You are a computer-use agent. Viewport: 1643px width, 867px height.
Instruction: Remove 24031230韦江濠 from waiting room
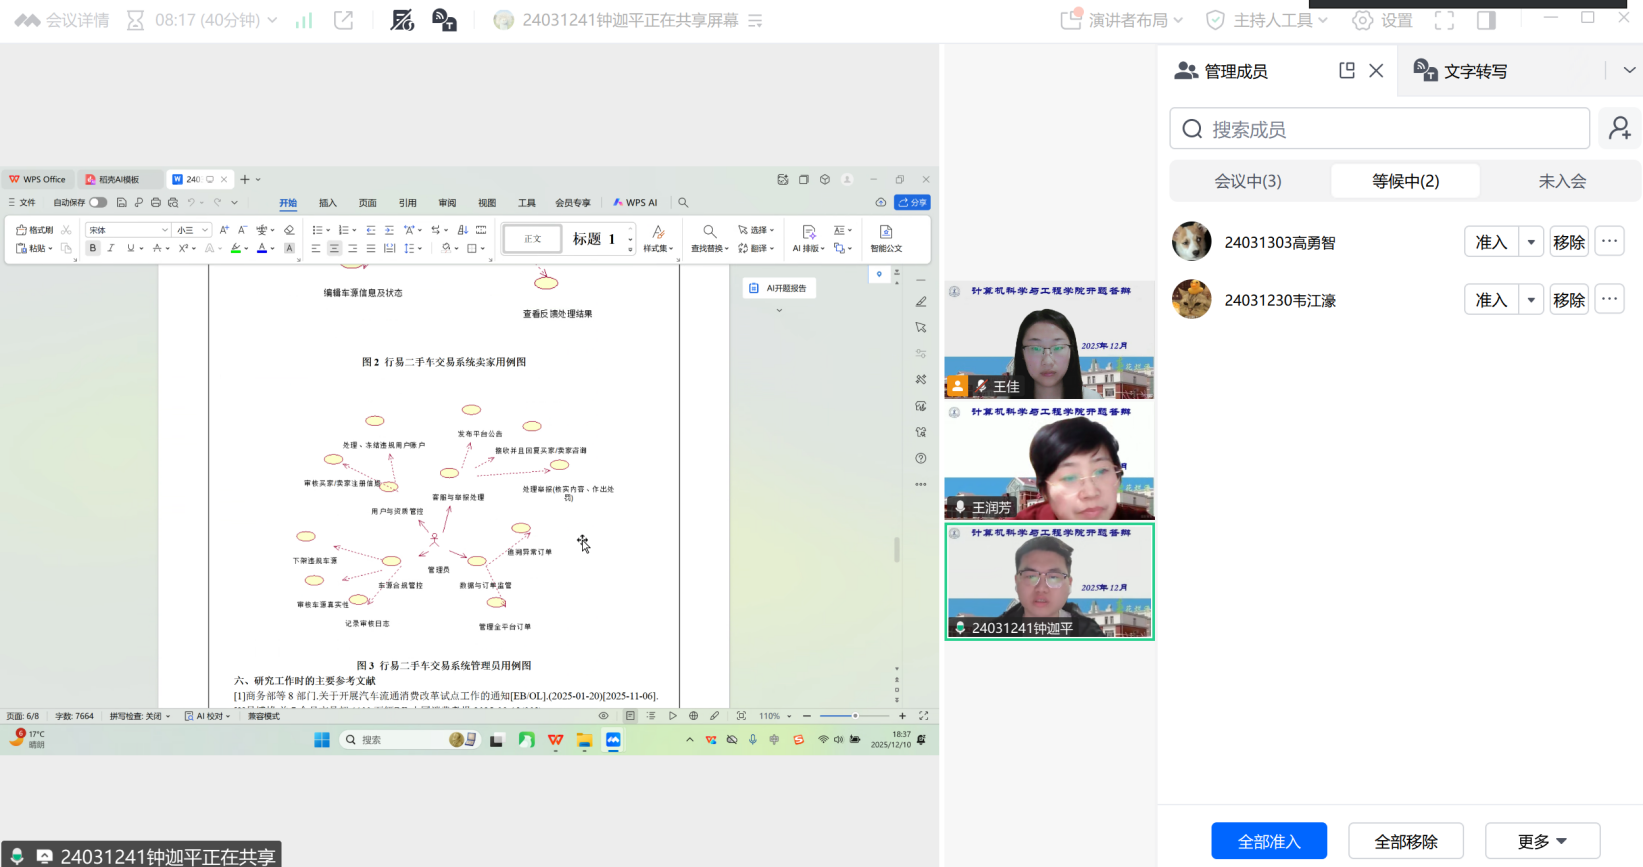click(1568, 300)
